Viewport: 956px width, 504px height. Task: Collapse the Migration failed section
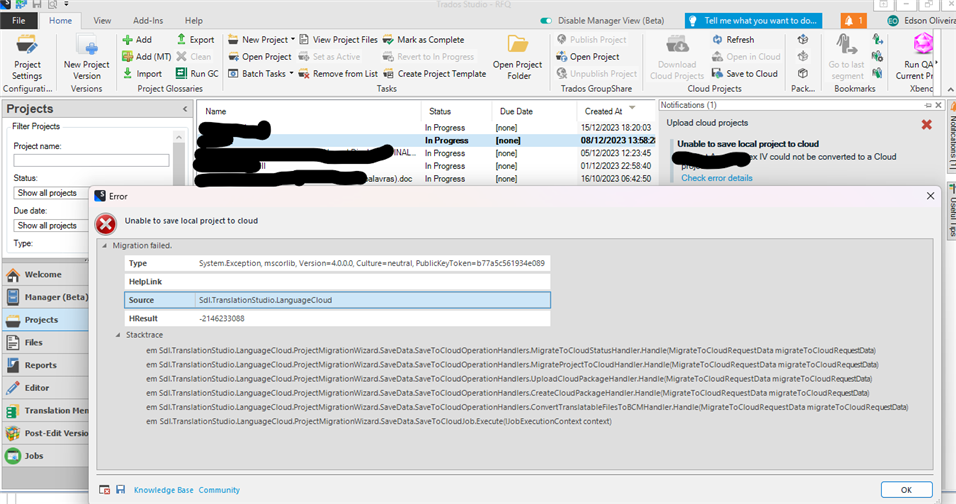click(x=104, y=246)
